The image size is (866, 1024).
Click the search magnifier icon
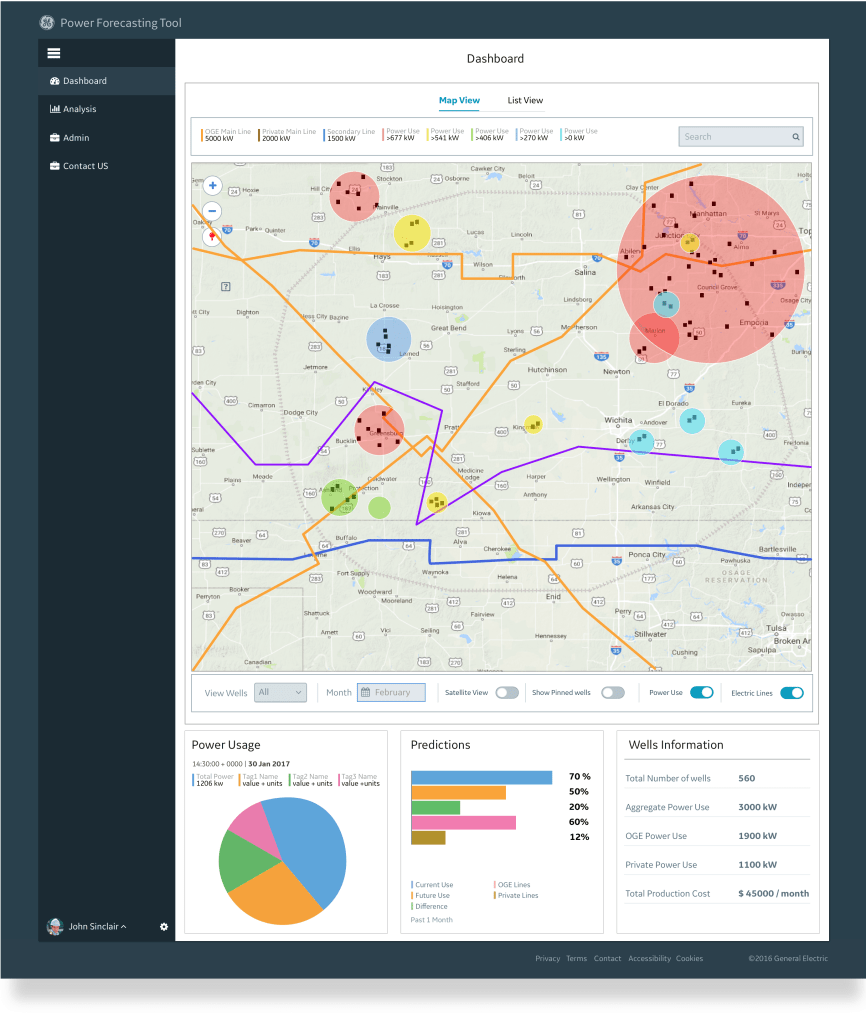click(x=796, y=136)
